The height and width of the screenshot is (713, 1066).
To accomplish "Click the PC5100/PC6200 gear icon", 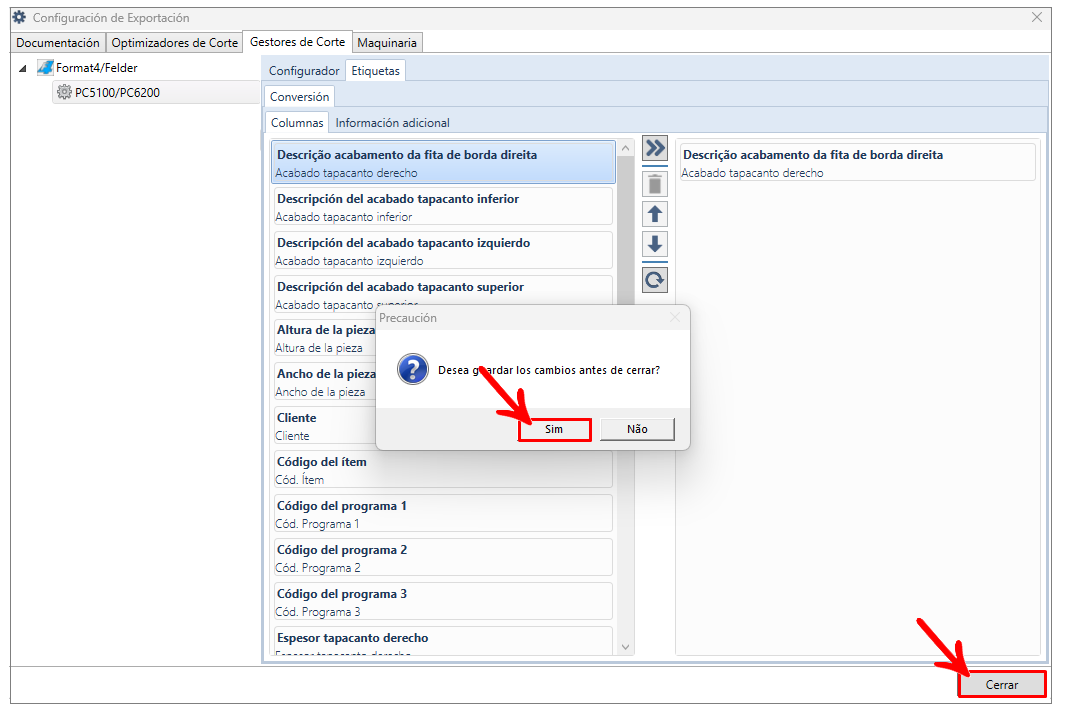I will click(64, 92).
